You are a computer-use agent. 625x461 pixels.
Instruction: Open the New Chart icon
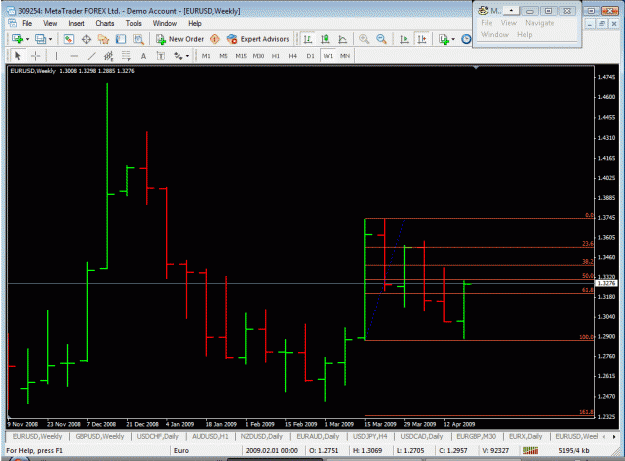tap(17, 39)
